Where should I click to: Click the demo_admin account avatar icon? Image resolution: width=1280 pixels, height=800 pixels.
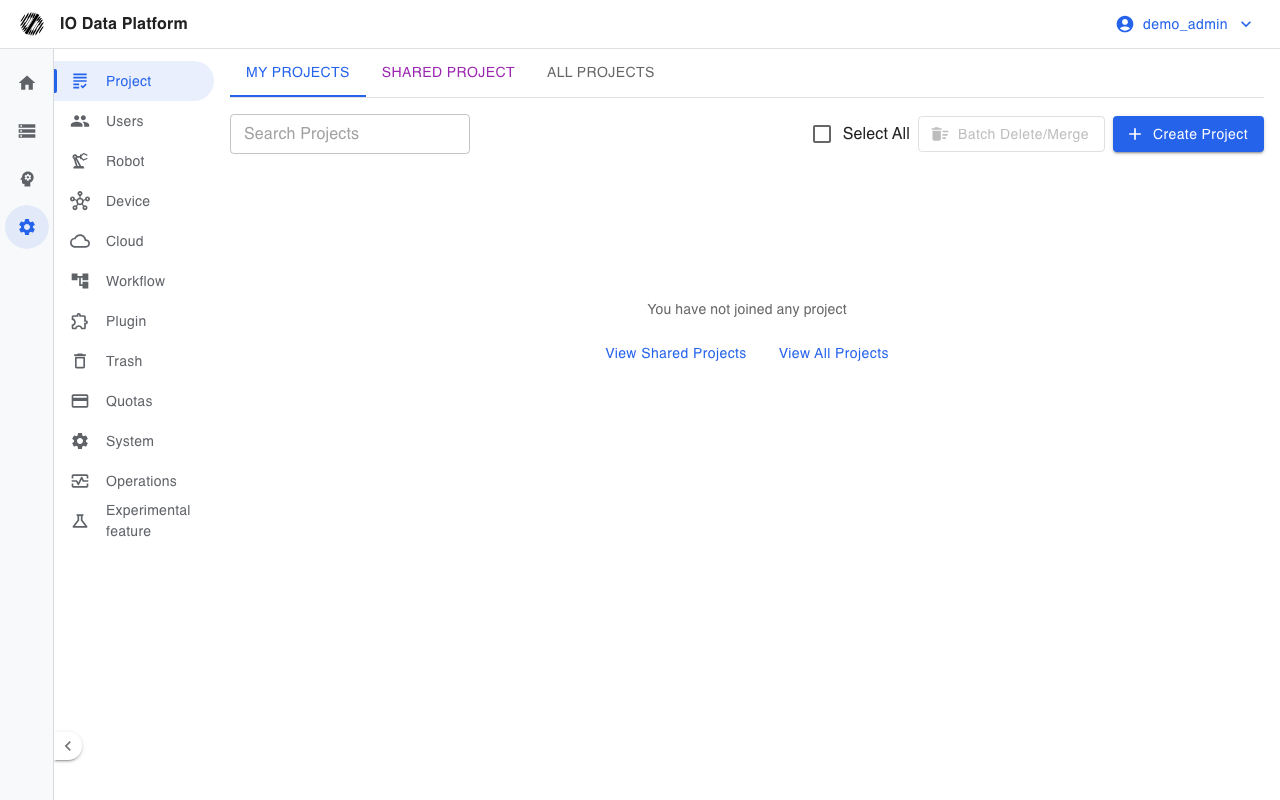pyautogui.click(x=1125, y=24)
